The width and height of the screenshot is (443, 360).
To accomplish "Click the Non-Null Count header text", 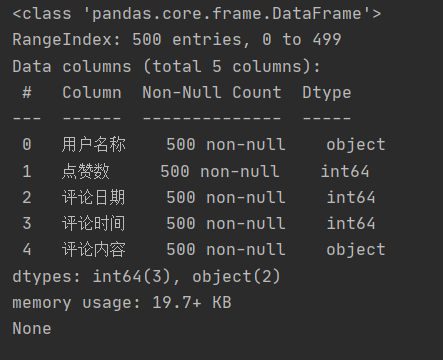I will 212,92.
